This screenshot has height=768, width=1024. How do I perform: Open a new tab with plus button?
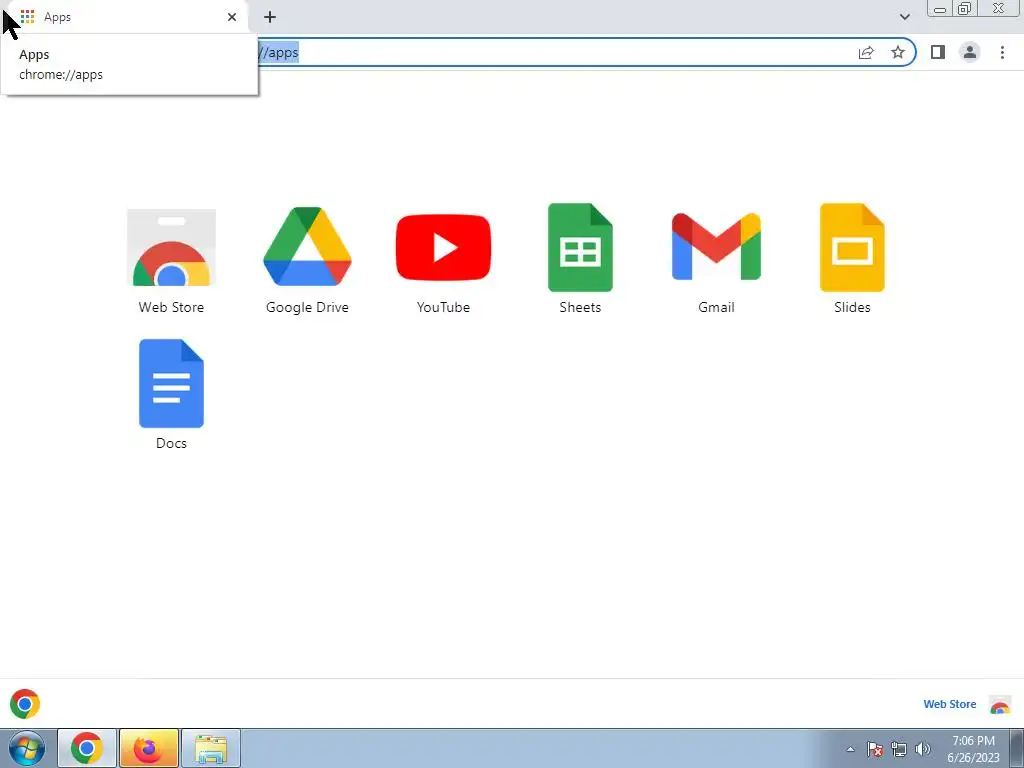[x=270, y=17]
